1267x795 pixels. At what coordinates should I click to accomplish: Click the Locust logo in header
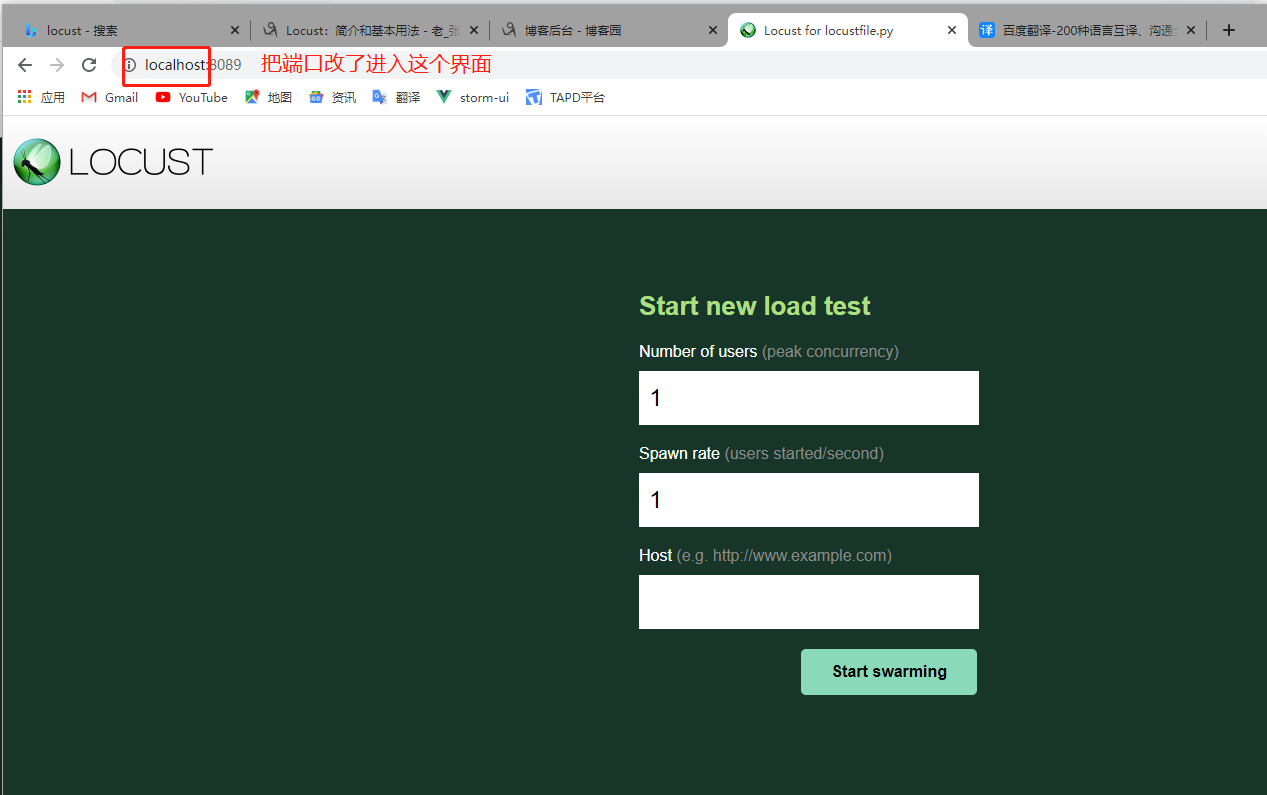pos(113,162)
